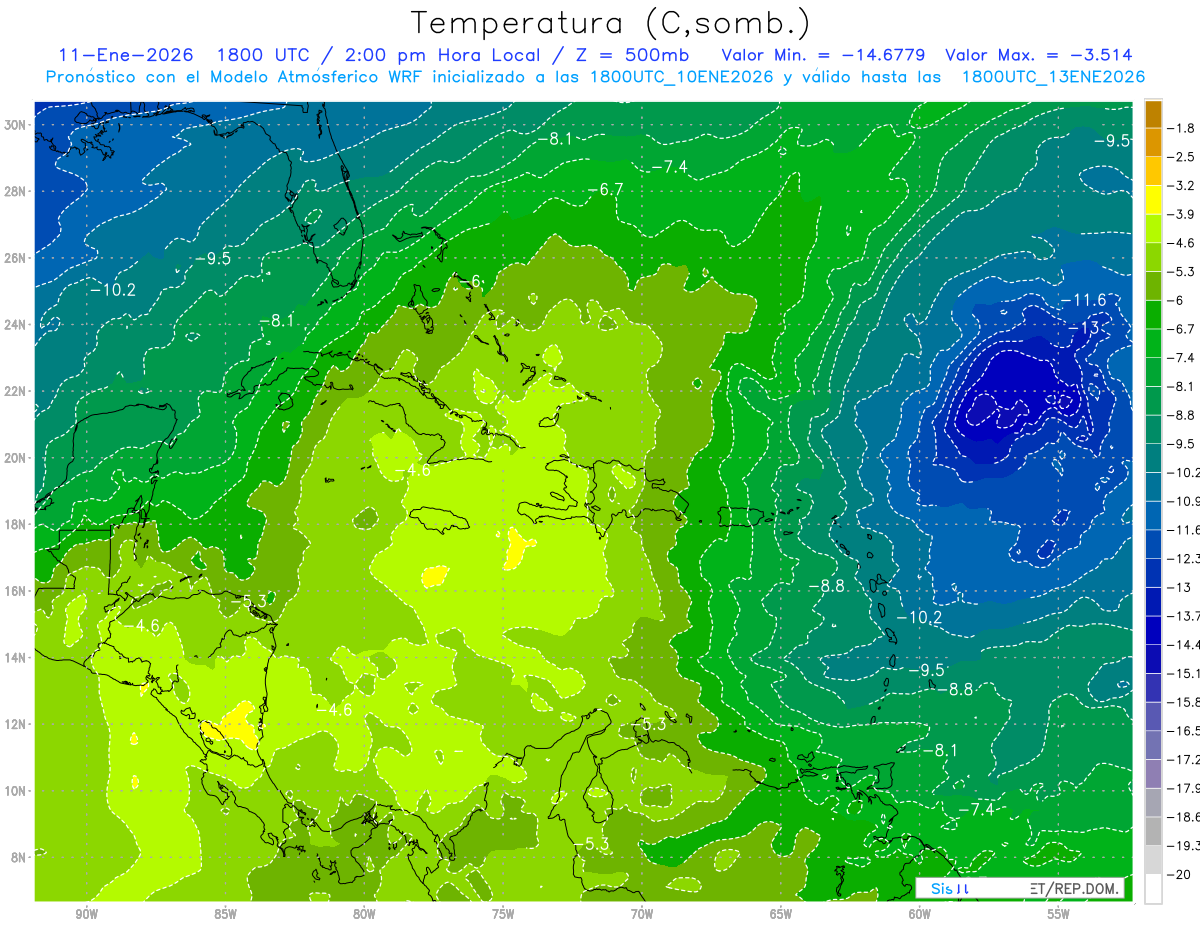Click the colorbar value '-20'
Image resolution: width=1200 pixels, height=927 pixels.
[x=1179, y=875]
